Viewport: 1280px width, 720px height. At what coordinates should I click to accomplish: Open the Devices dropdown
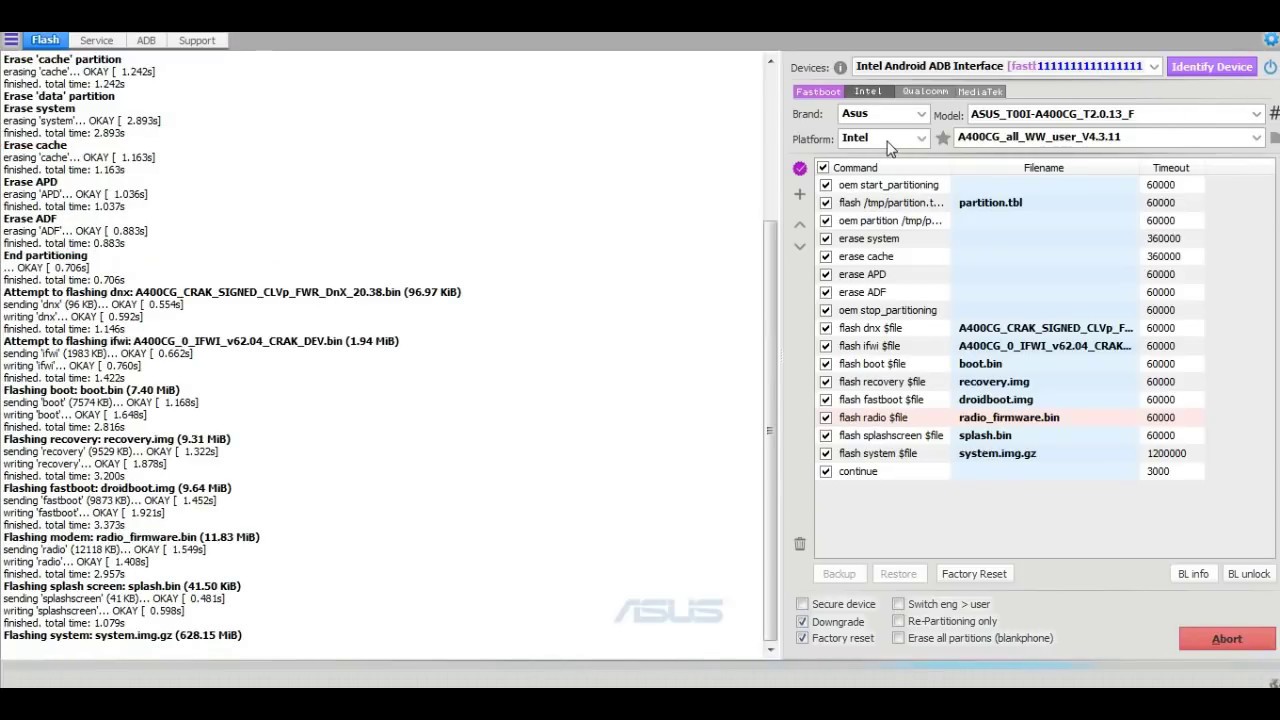1006,67
